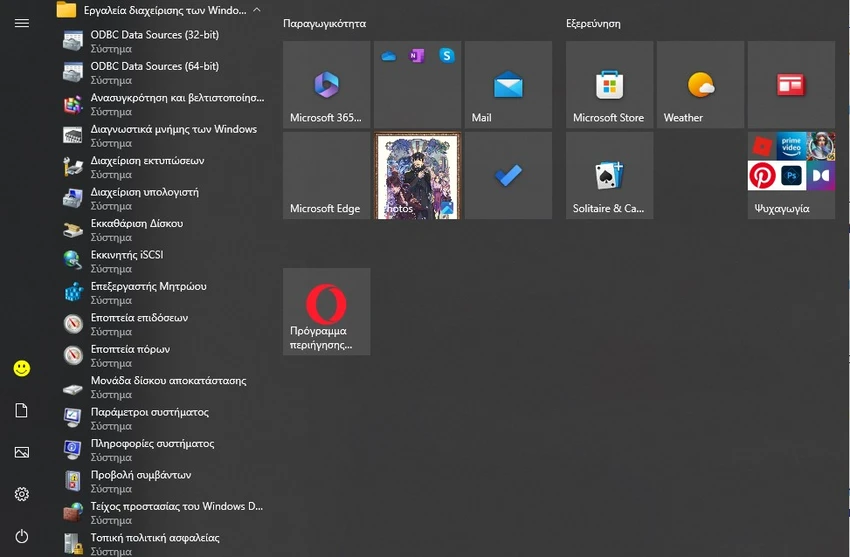This screenshot has height=557, width=850.
Task: Open ODBC Data Sources (32-bit)
Action: [x=163, y=41]
